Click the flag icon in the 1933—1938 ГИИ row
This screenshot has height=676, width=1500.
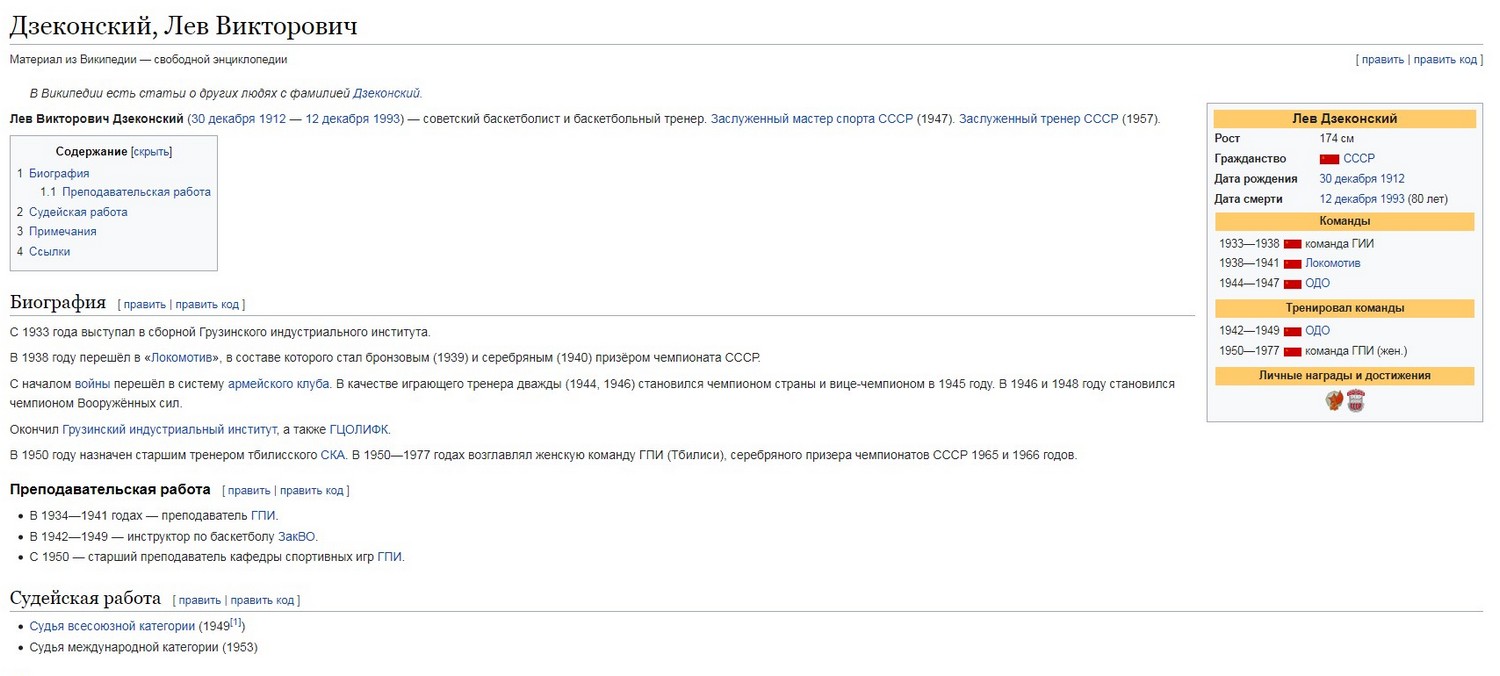(x=1292, y=244)
